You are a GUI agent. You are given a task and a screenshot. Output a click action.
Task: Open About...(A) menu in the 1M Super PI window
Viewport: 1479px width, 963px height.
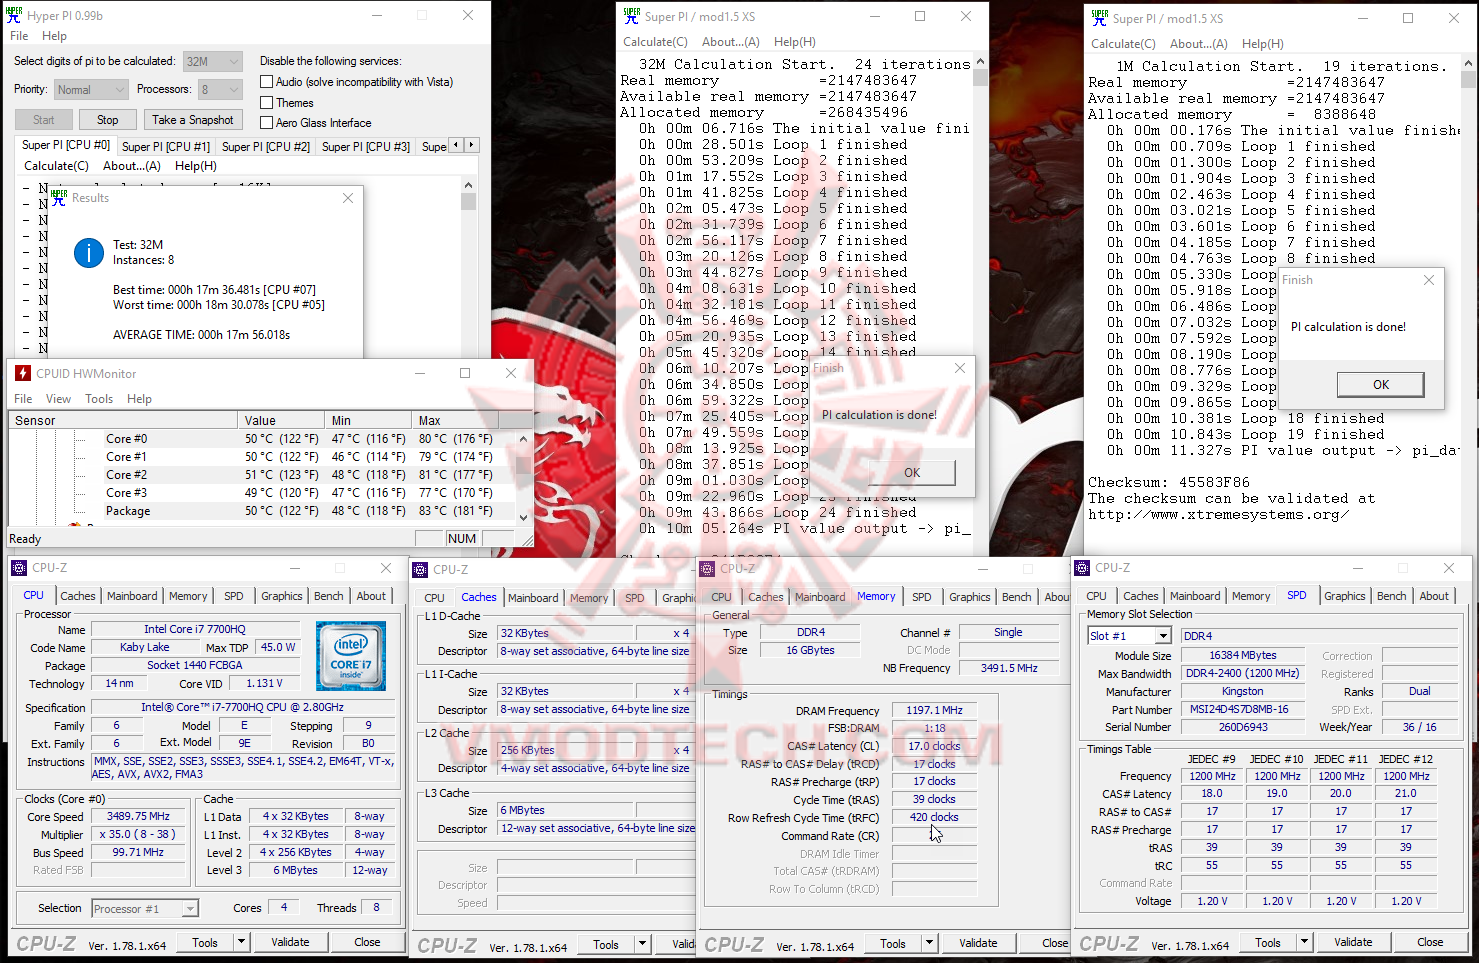(x=1198, y=44)
